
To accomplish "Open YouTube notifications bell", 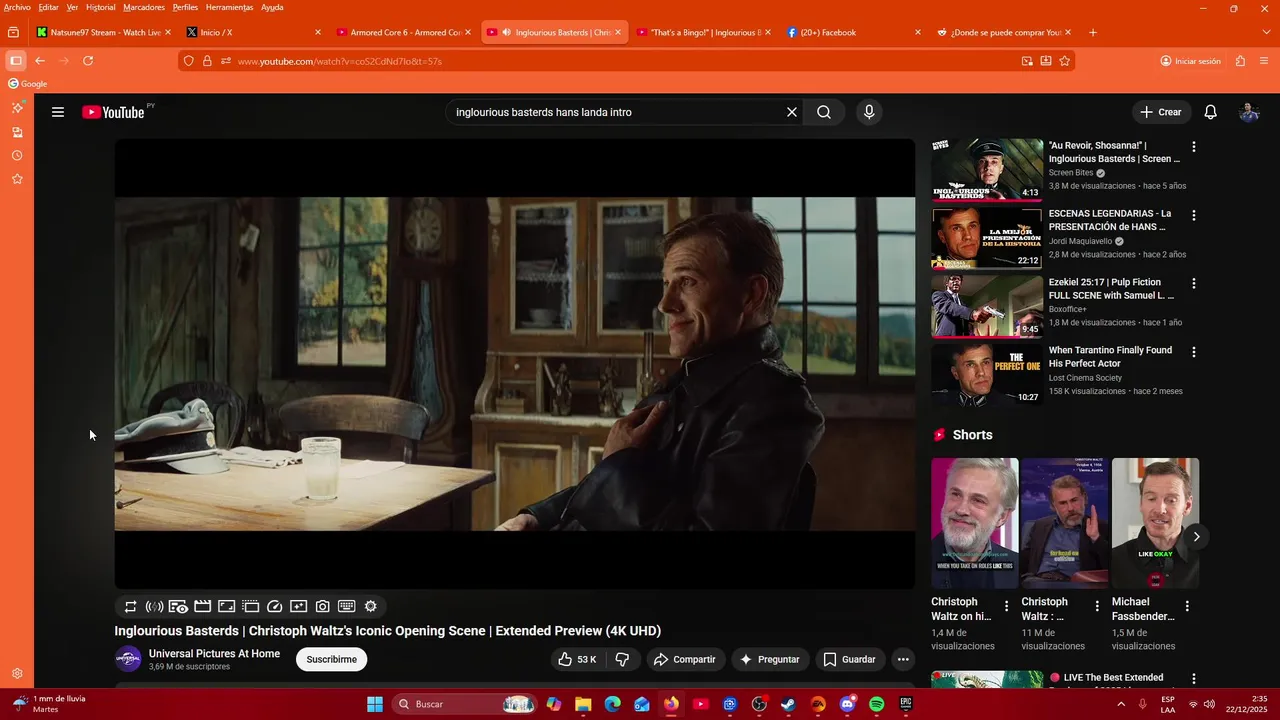I will (1210, 112).
